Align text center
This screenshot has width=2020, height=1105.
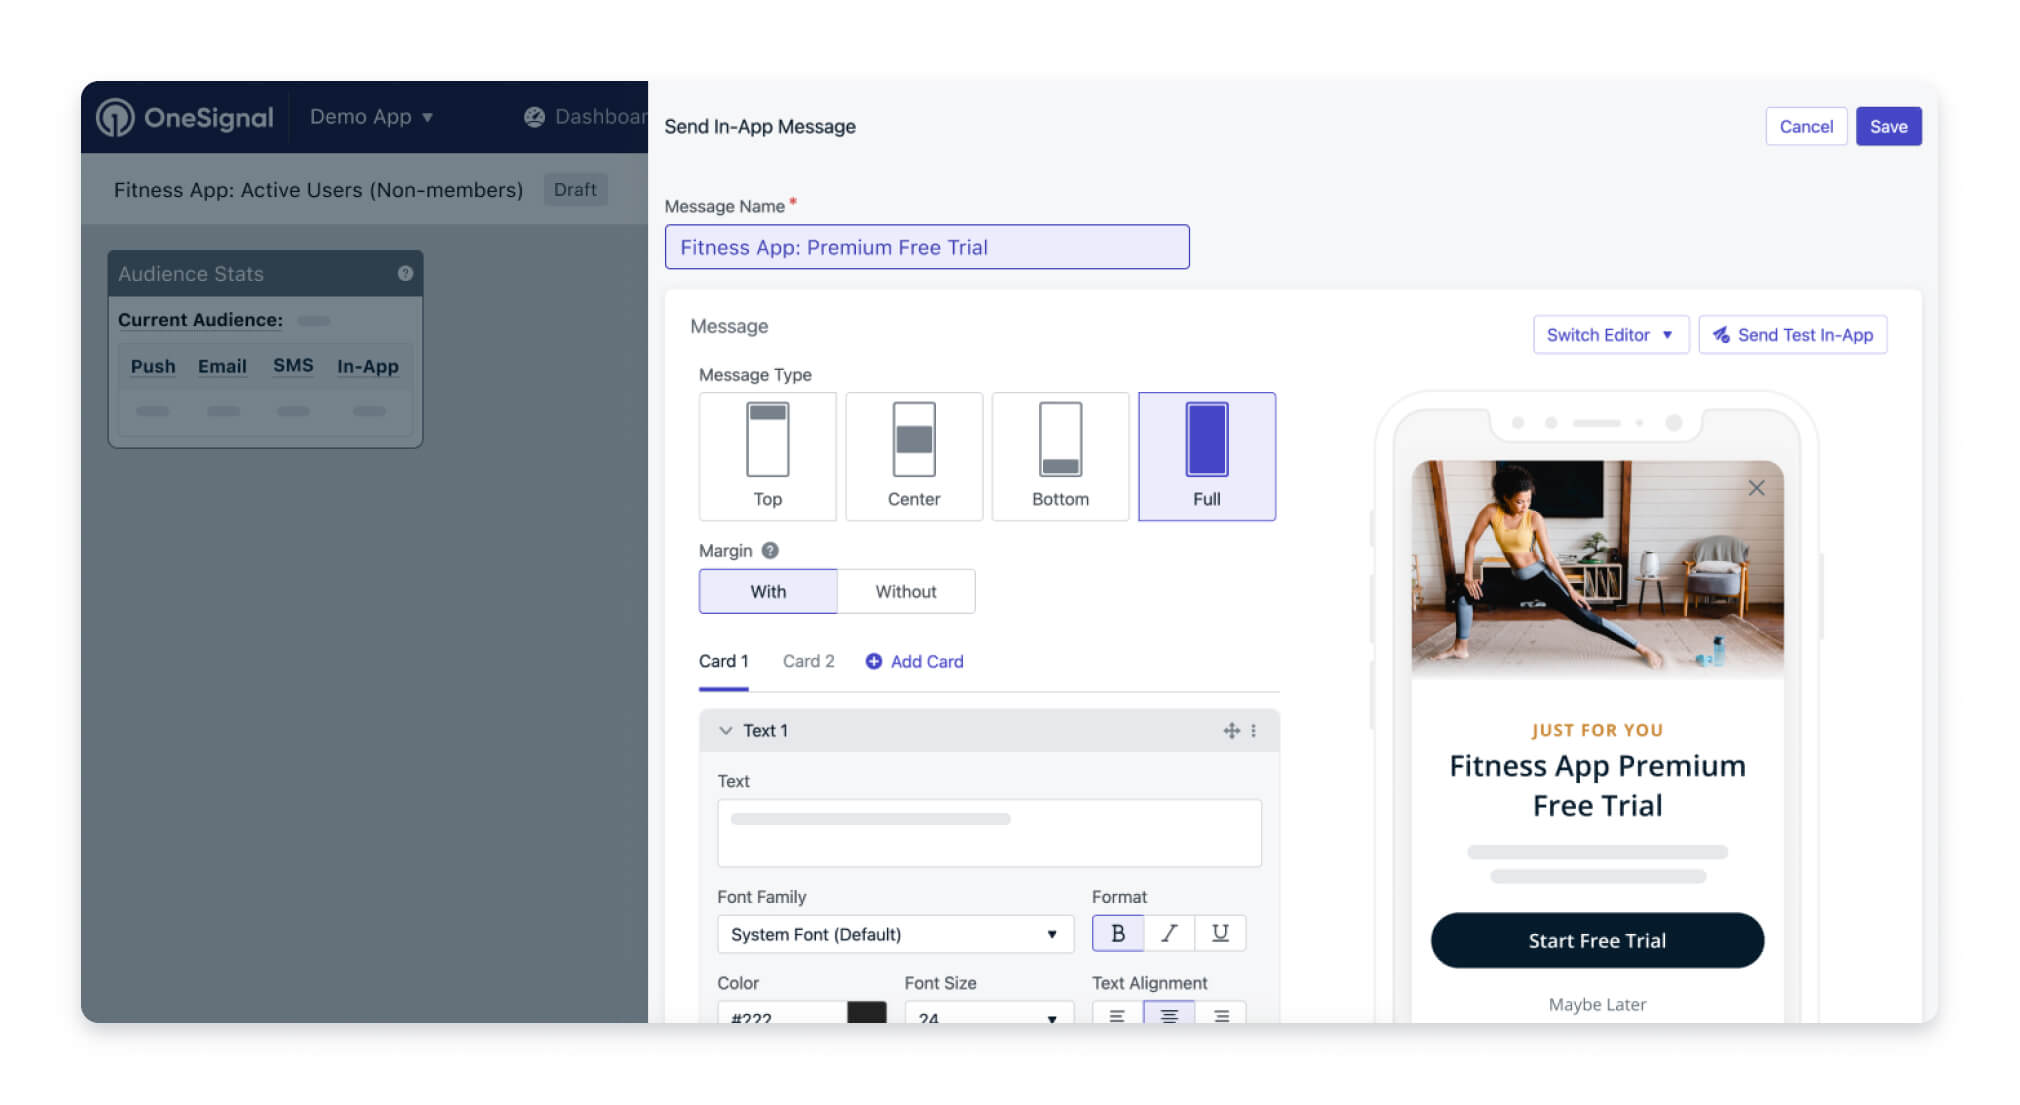pos(1169,1013)
